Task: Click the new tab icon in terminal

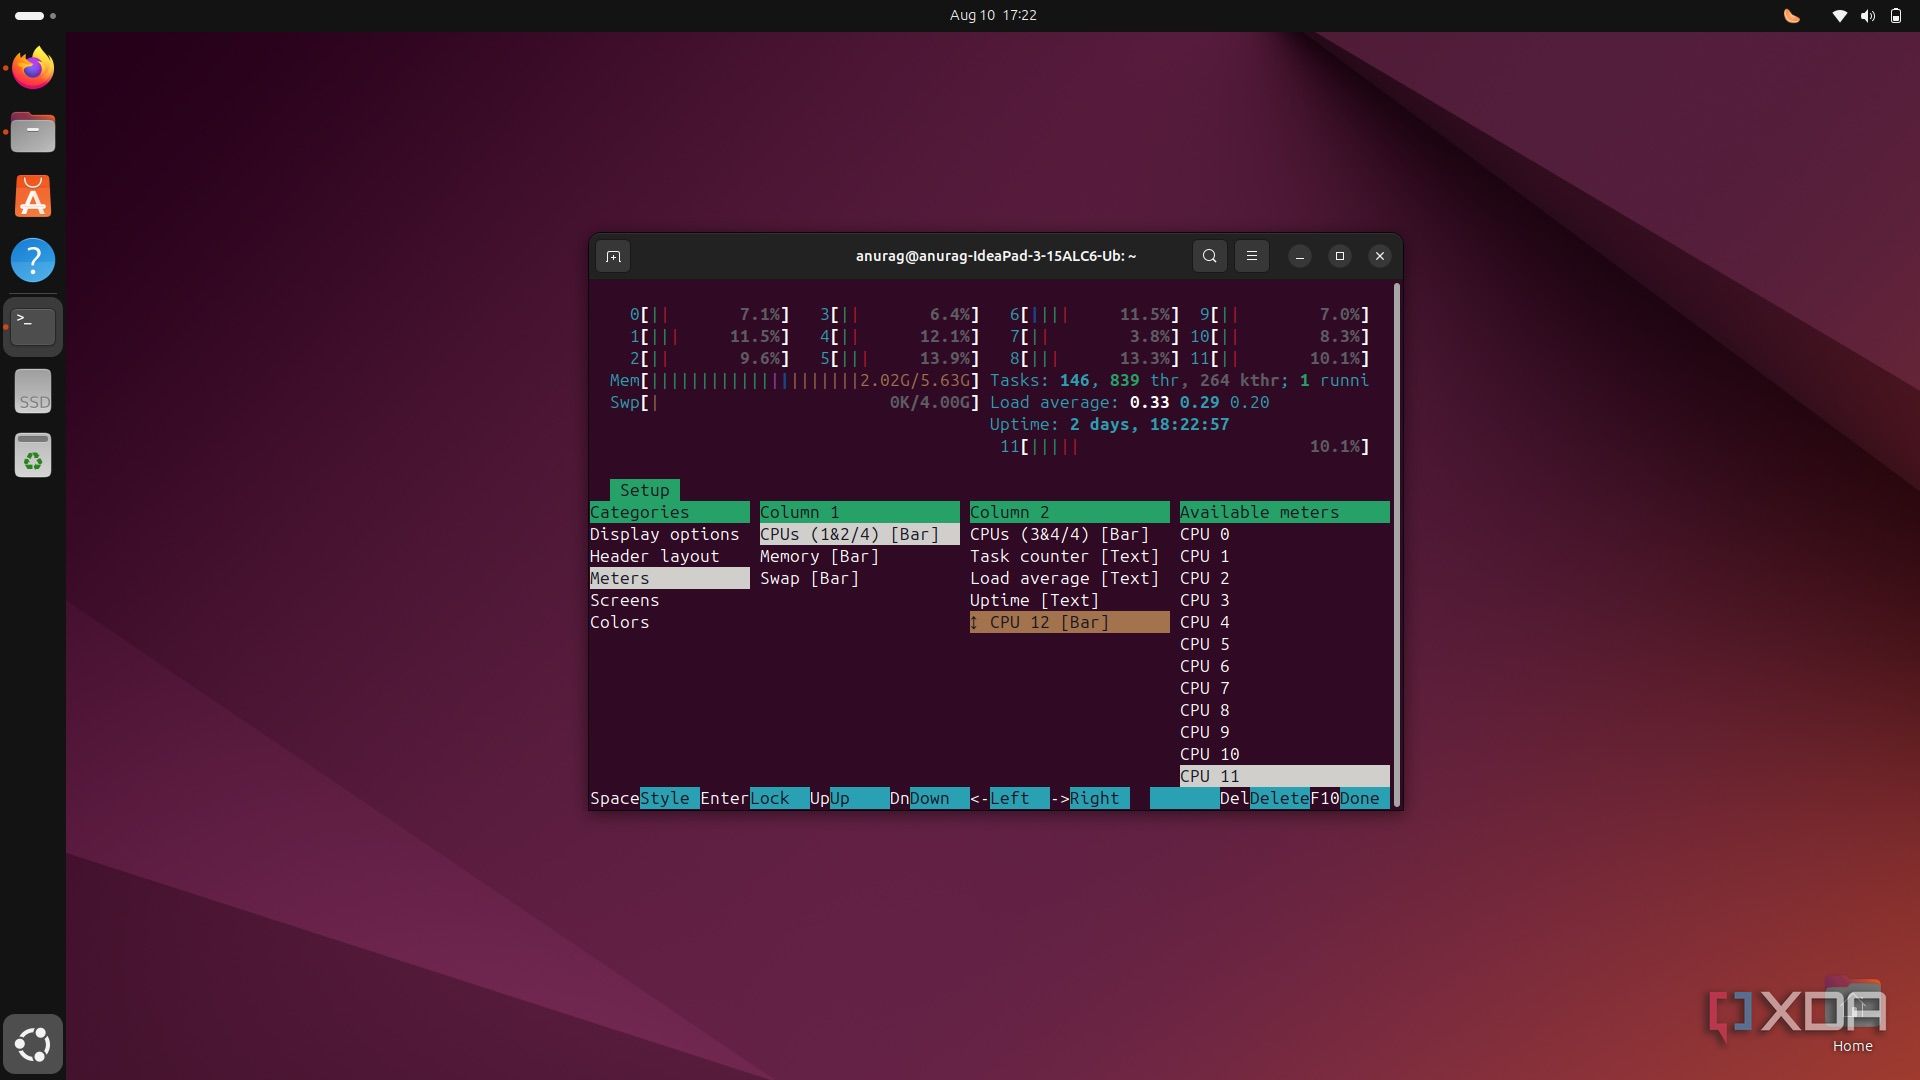Action: [613, 256]
